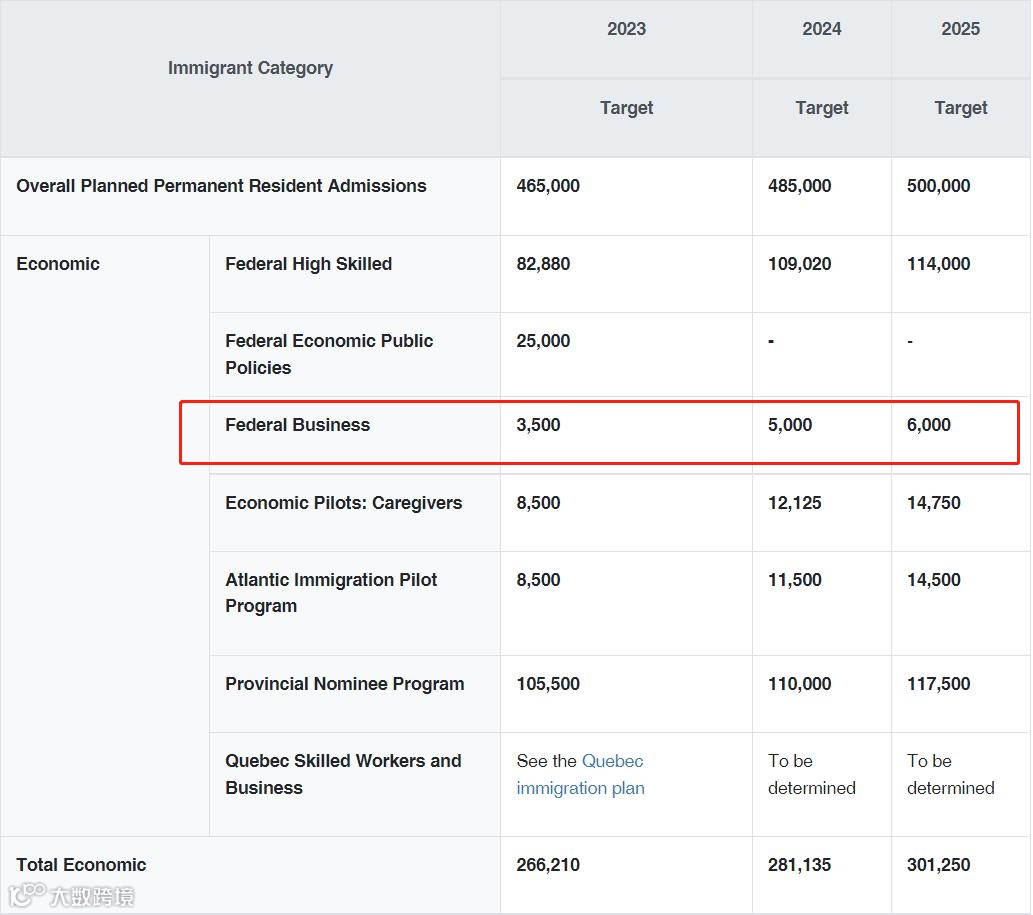Select the 301,250 total economic value

tap(938, 865)
